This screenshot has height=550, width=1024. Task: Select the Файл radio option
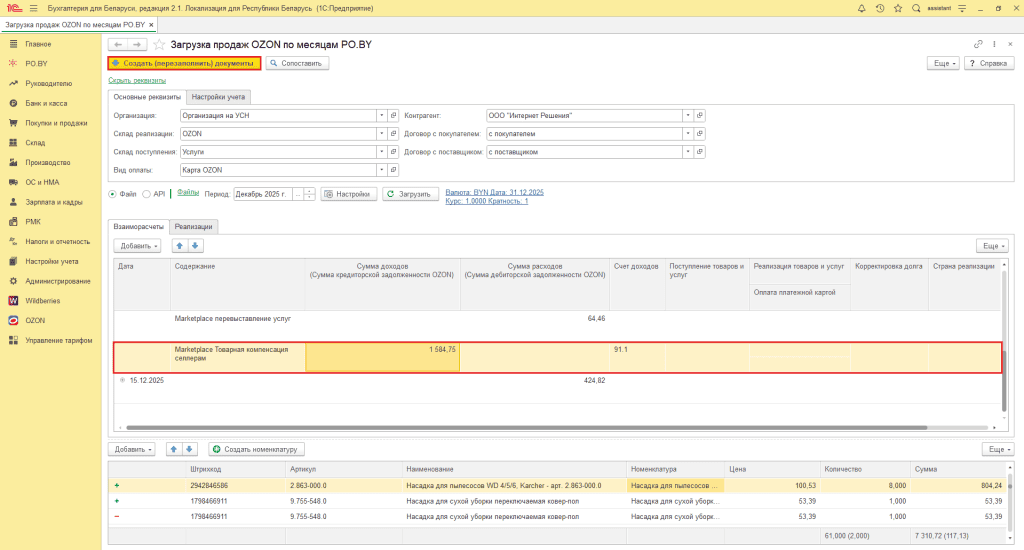click(112, 194)
